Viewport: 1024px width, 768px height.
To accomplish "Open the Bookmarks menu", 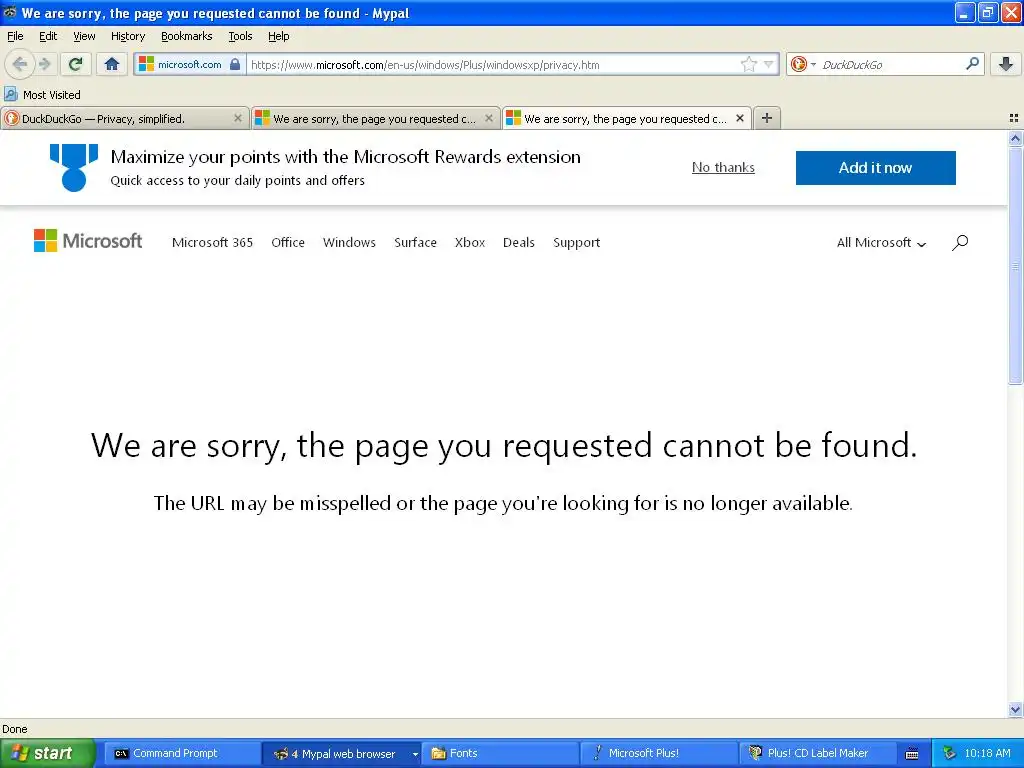I will (187, 37).
